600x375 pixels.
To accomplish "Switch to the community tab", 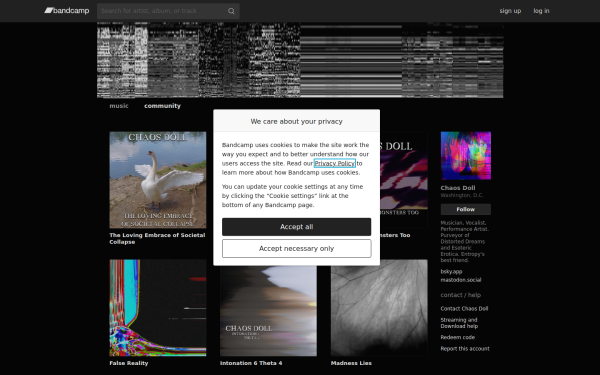I will pos(162,106).
